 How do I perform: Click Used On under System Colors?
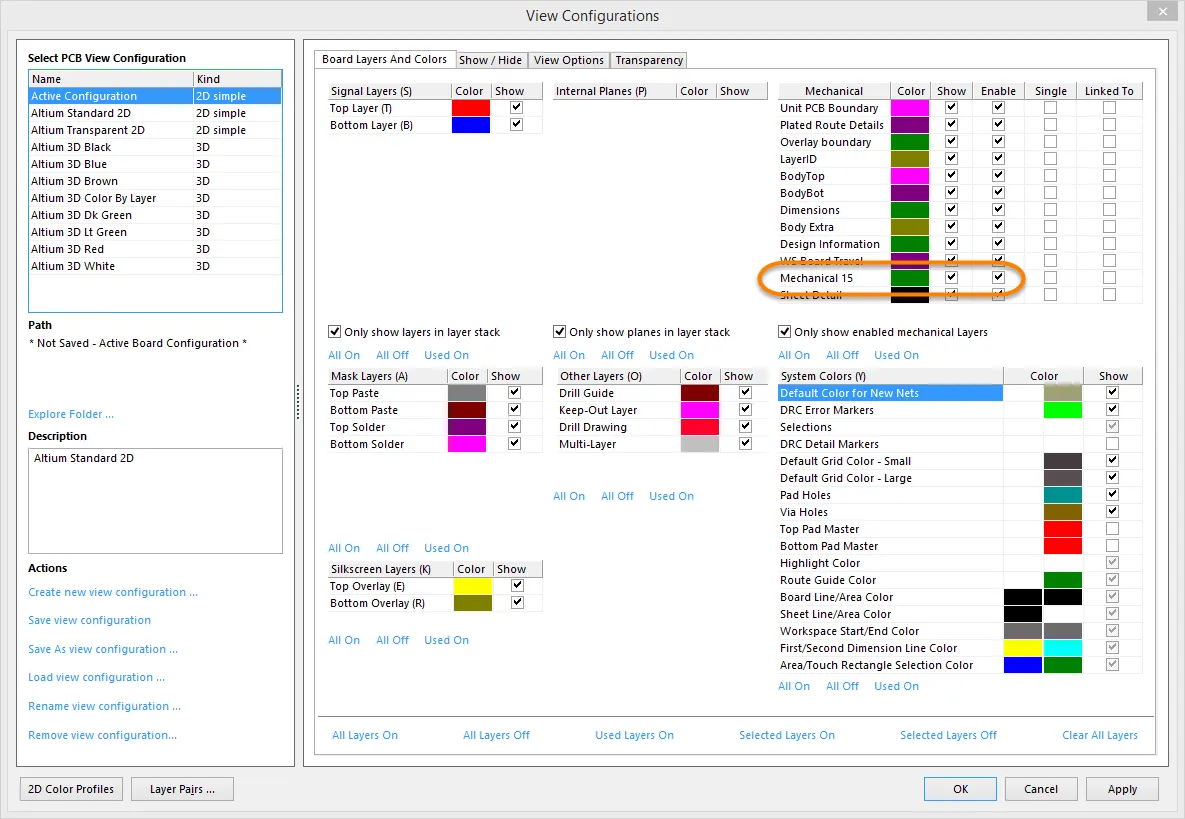pos(896,686)
